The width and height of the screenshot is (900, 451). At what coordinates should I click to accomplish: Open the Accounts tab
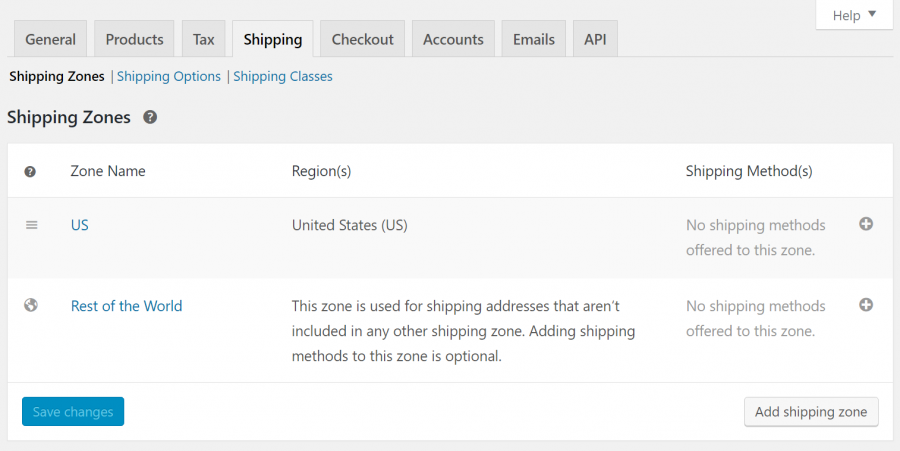point(453,39)
